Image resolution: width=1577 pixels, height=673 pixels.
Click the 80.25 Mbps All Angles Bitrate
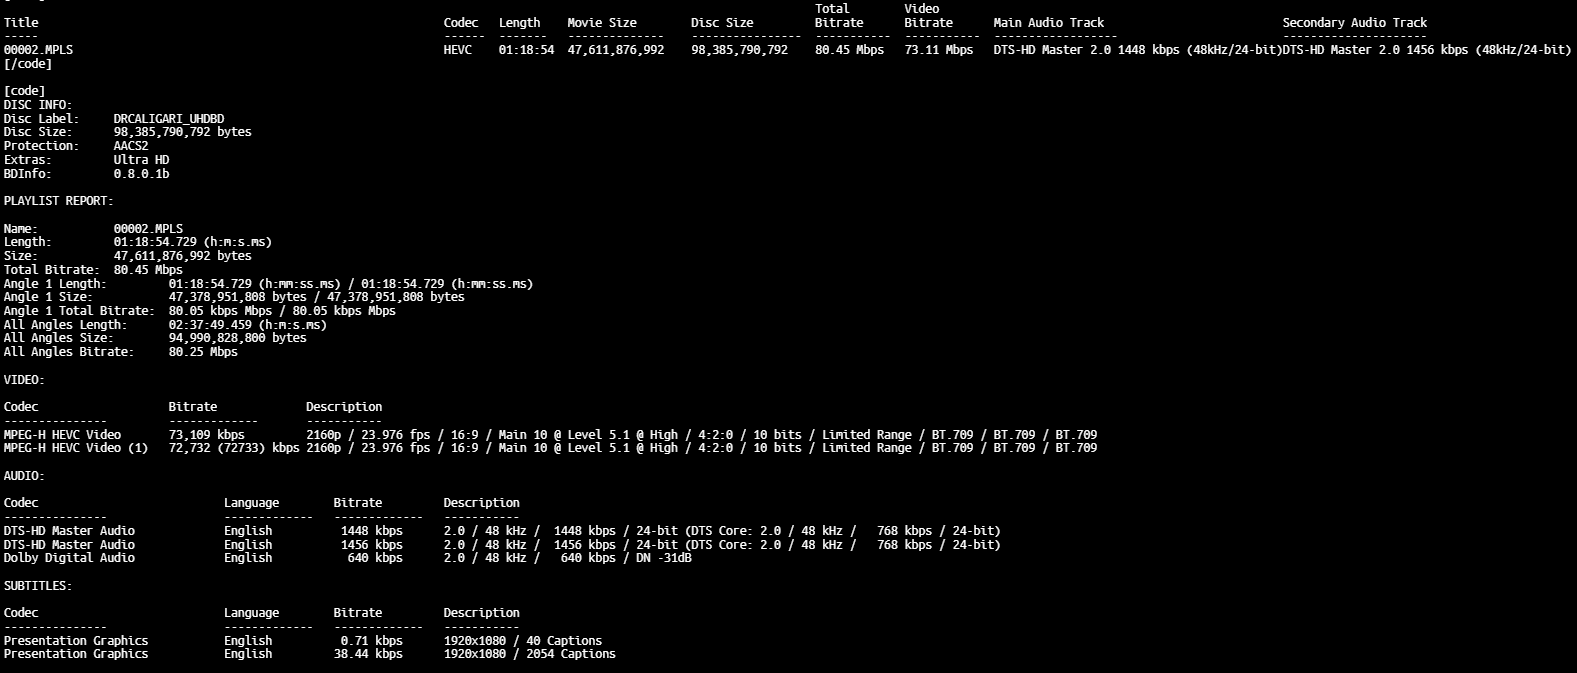click(x=203, y=352)
